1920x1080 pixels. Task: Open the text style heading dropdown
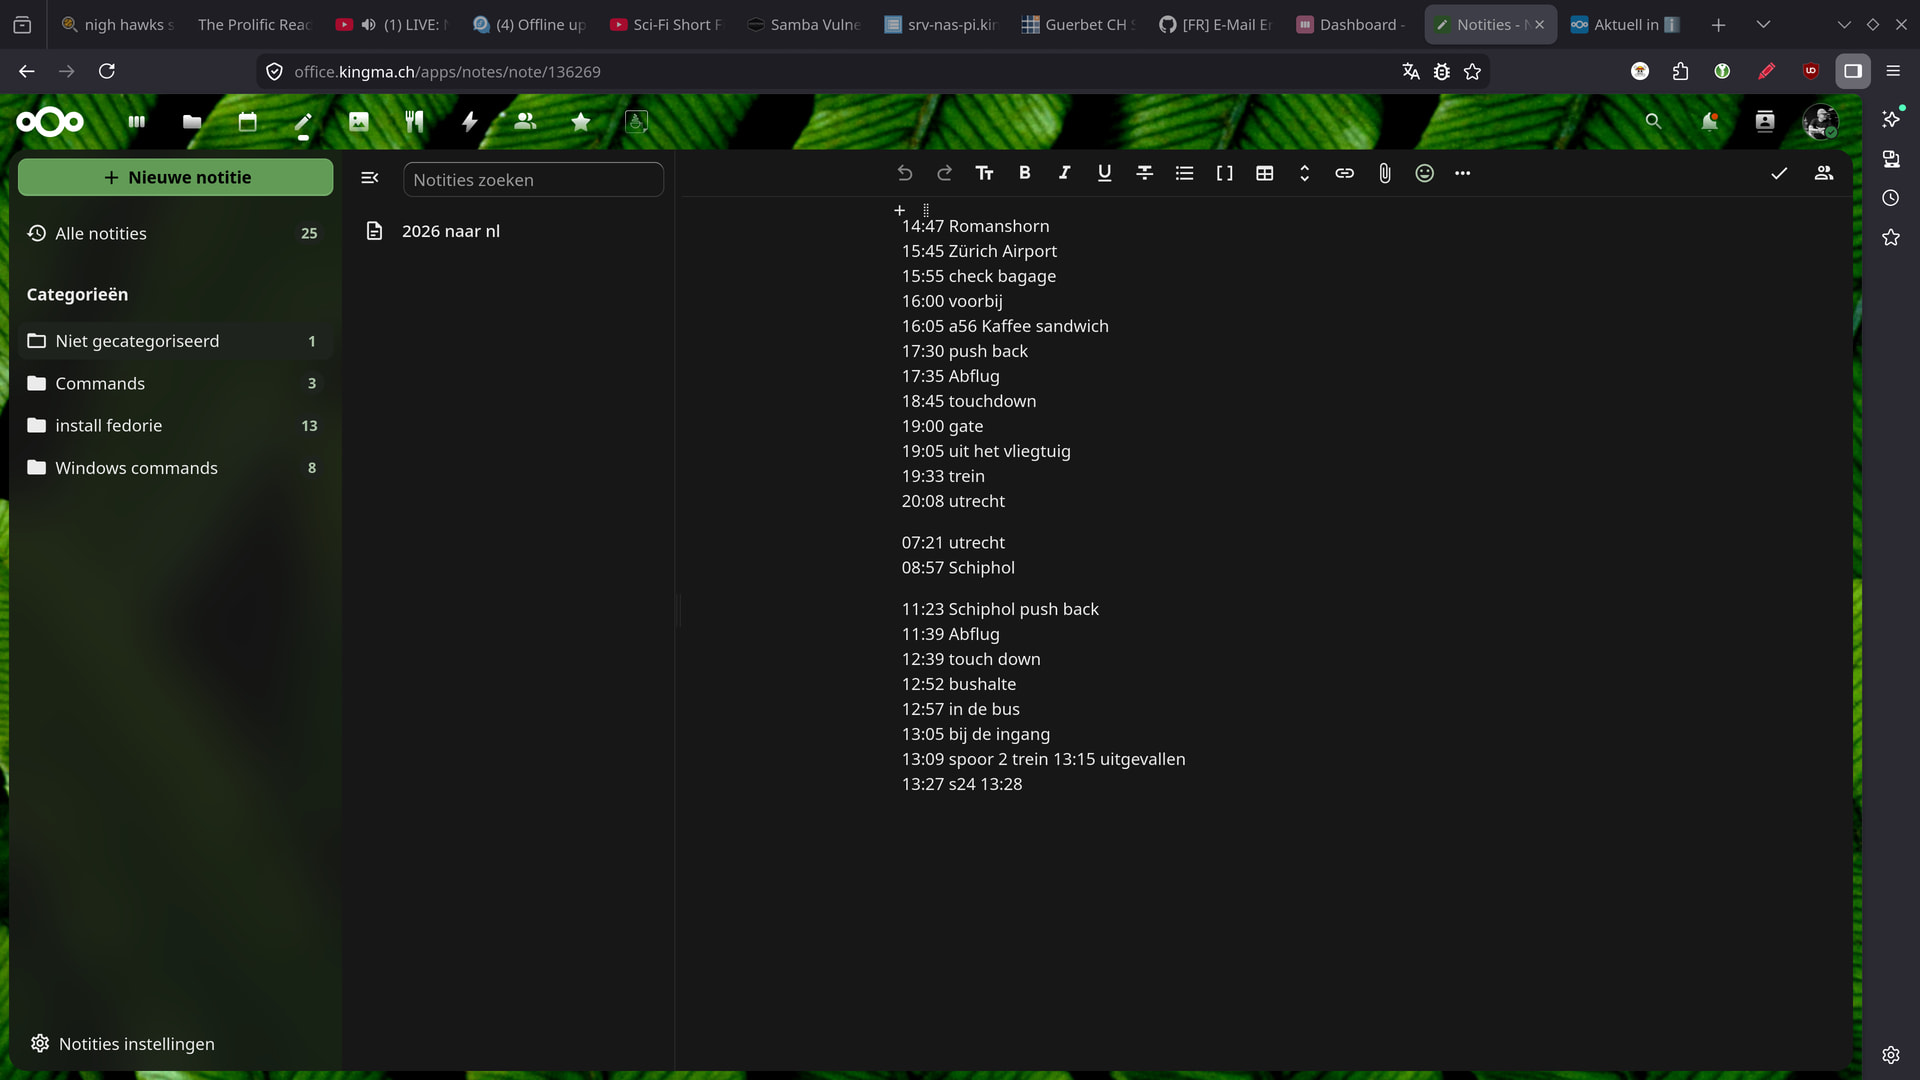click(984, 173)
